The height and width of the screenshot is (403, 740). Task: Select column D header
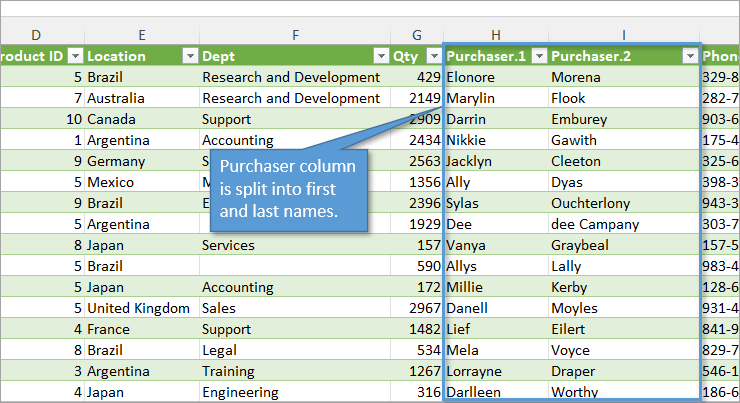(x=40, y=35)
